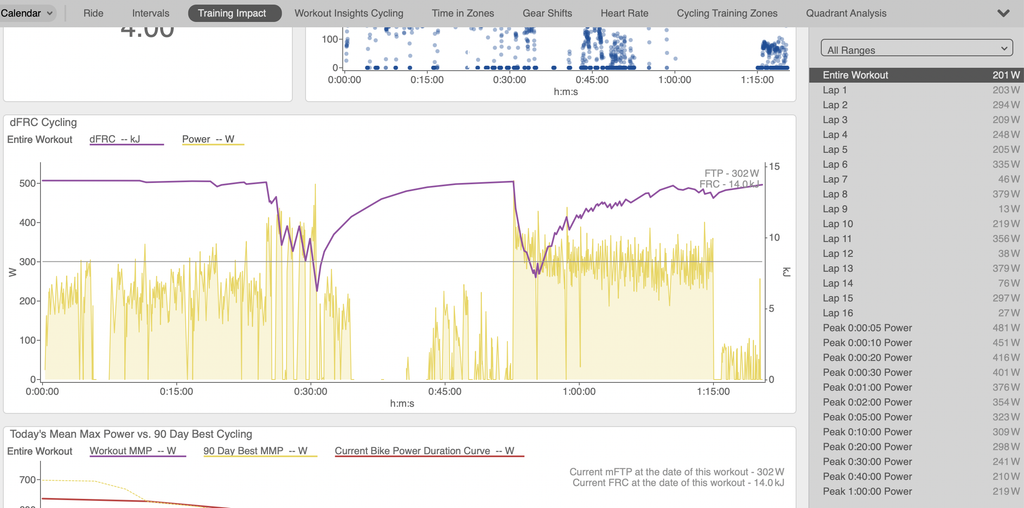
Task: Toggle Current Bike Power Duration Curve legend
Action: click(x=429, y=451)
